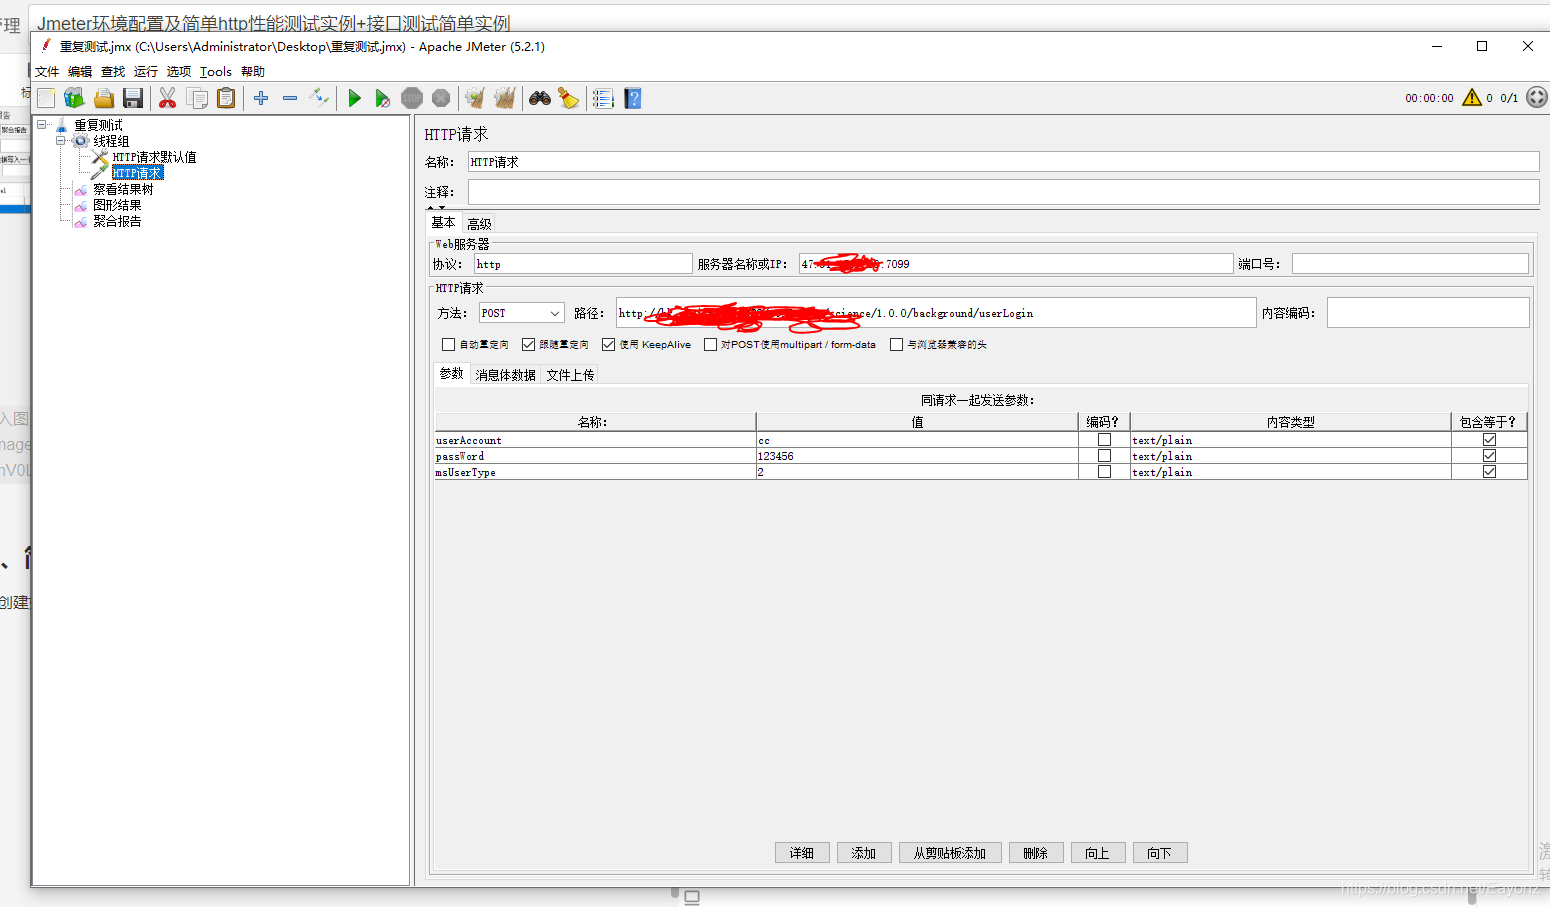Viewport: 1550px width, 907px height.
Task: Click the Open file folder icon
Action: click(x=104, y=98)
